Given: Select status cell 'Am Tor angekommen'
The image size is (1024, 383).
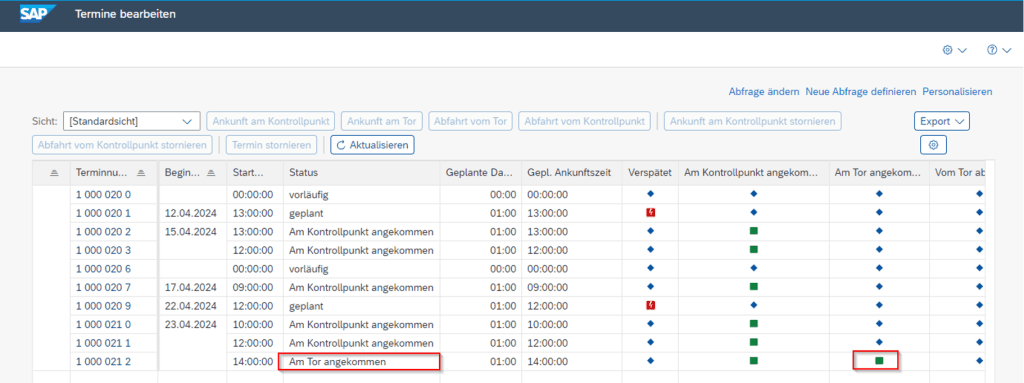Looking at the screenshot, I should click(x=361, y=361).
